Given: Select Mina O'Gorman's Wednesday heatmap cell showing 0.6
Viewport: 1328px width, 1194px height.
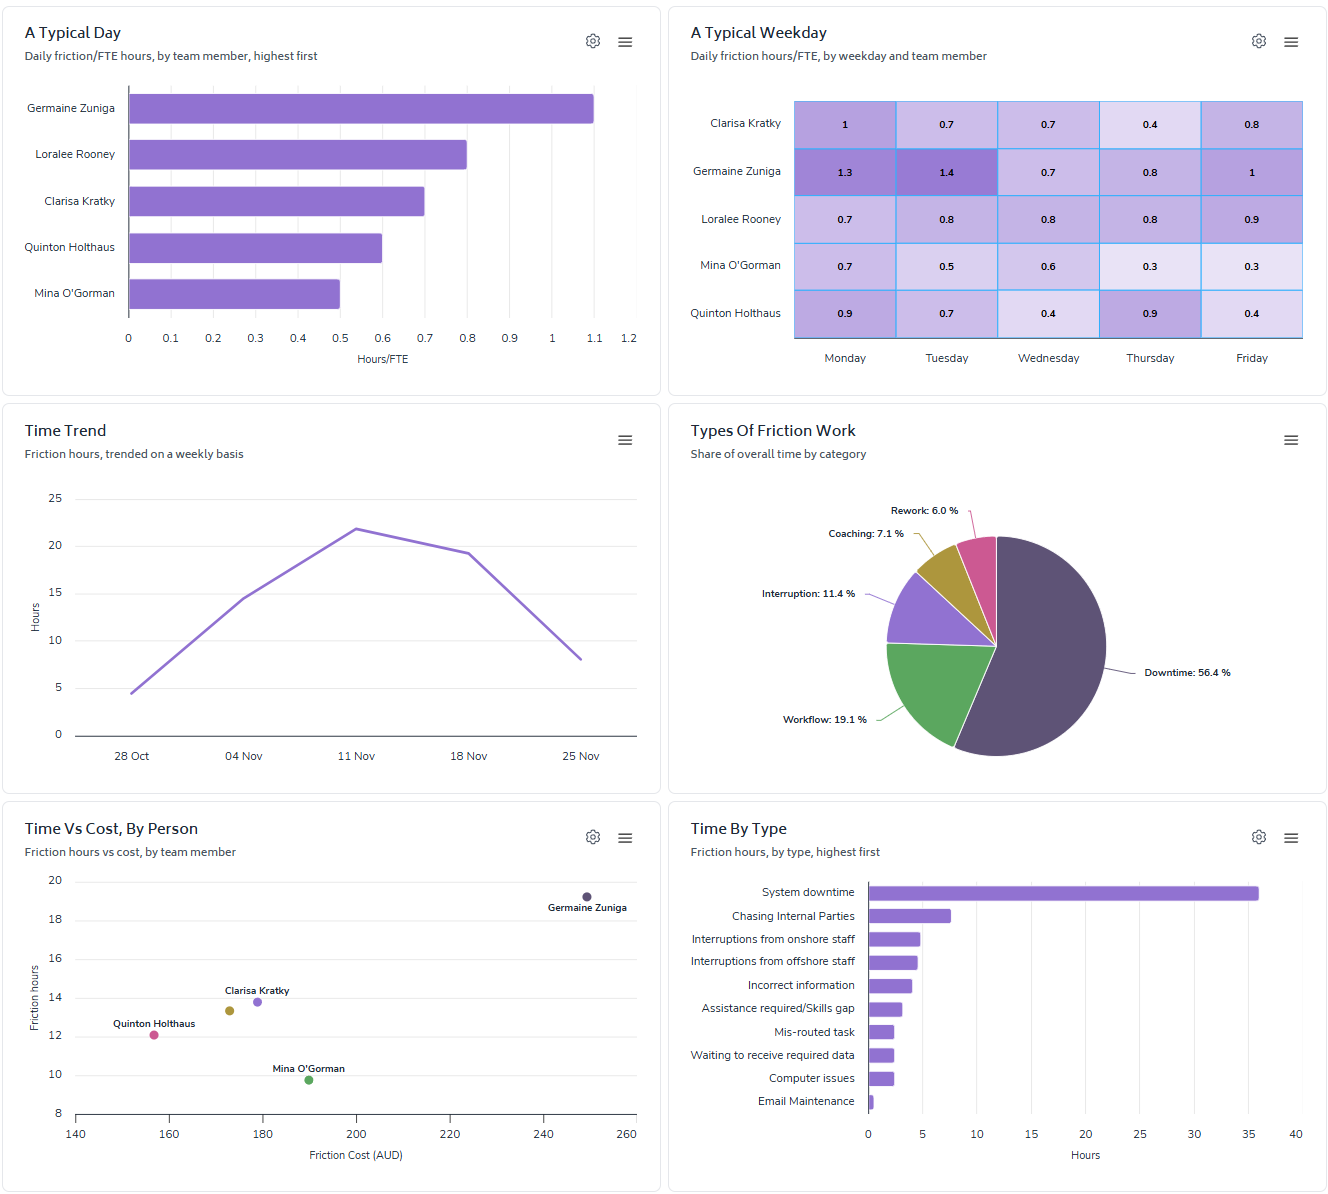Looking at the screenshot, I should click(1048, 267).
